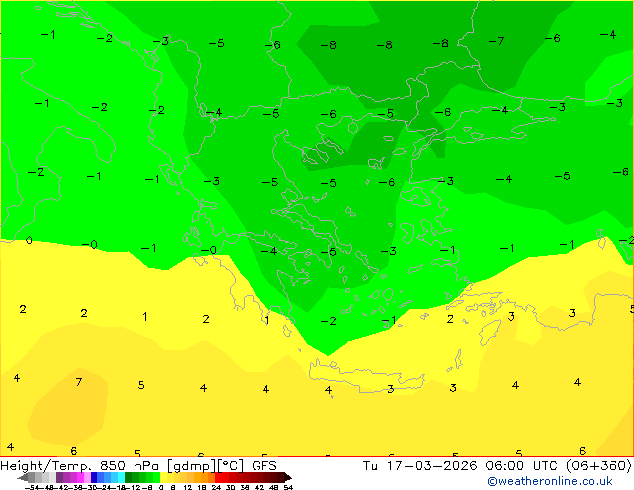Viewport: 634px width, 490px height.
Task: Click the dark purple -42 degree legend swatch
Action: coord(59,477)
